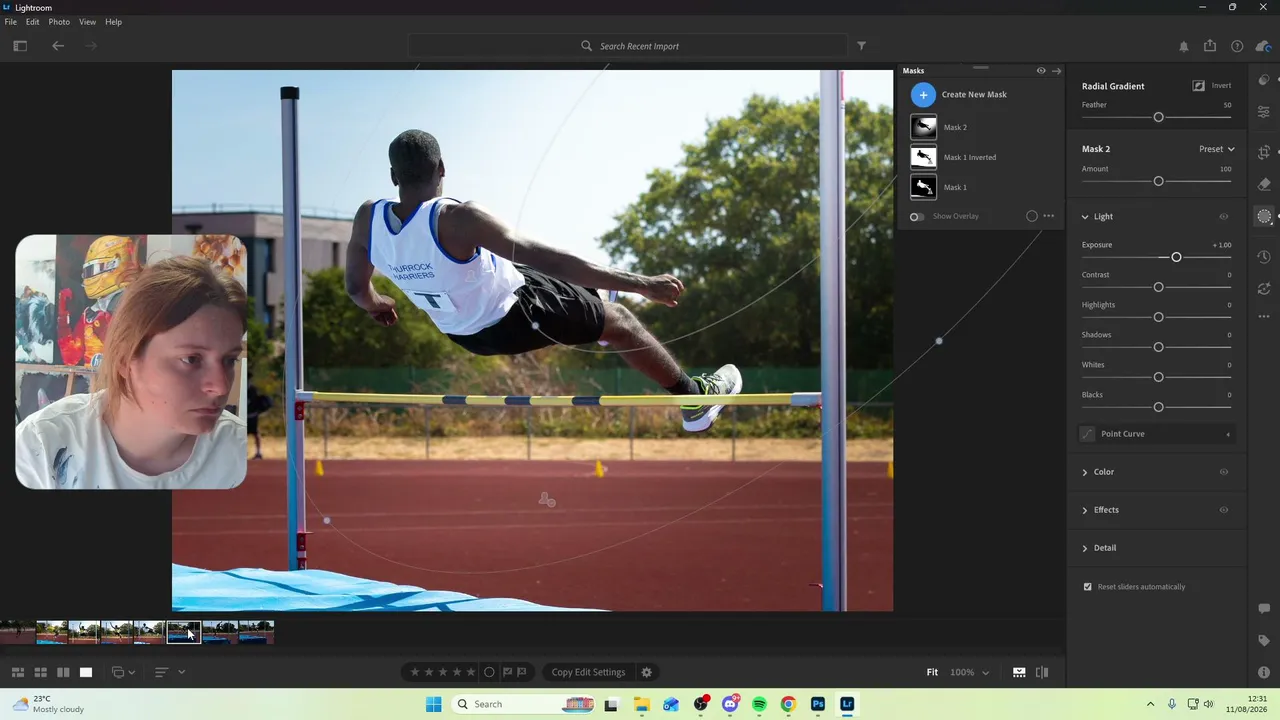1280x720 pixels.
Task: Adjust the Contrast slider handle
Action: (1158, 287)
